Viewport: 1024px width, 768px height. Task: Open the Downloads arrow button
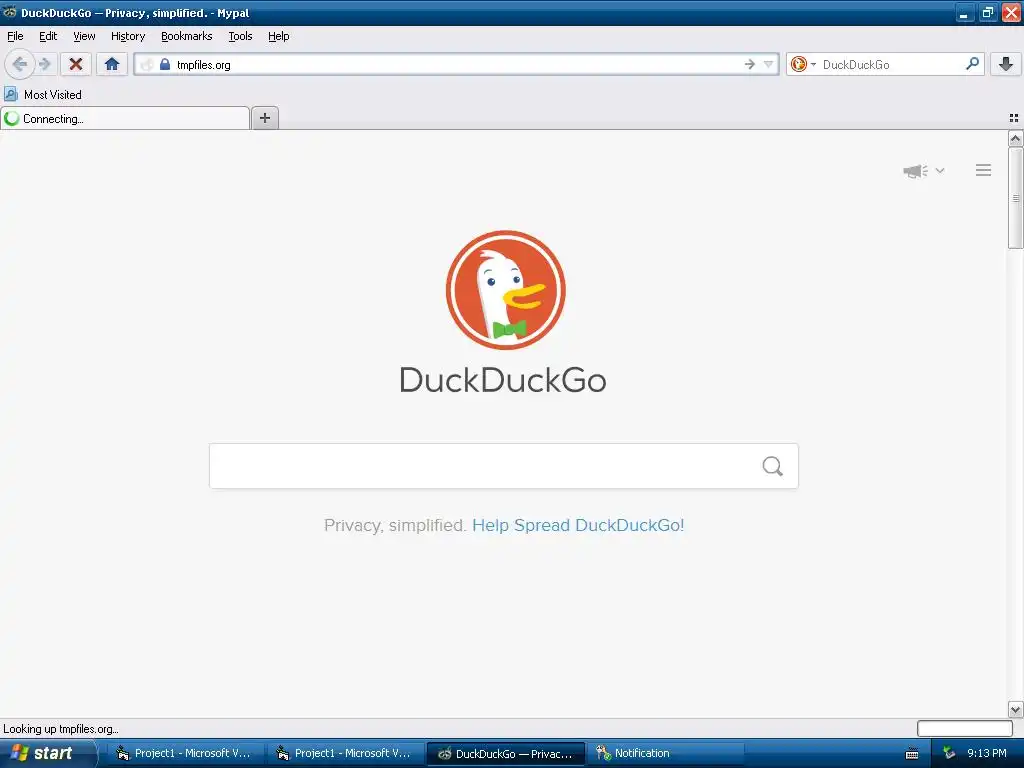click(x=1006, y=64)
